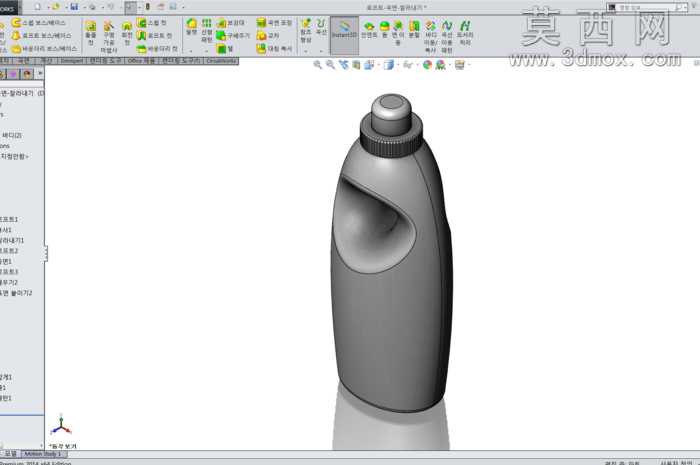700x465 pixels.
Task: Select the tree item ending in 붙이기2
Action: tap(16, 293)
